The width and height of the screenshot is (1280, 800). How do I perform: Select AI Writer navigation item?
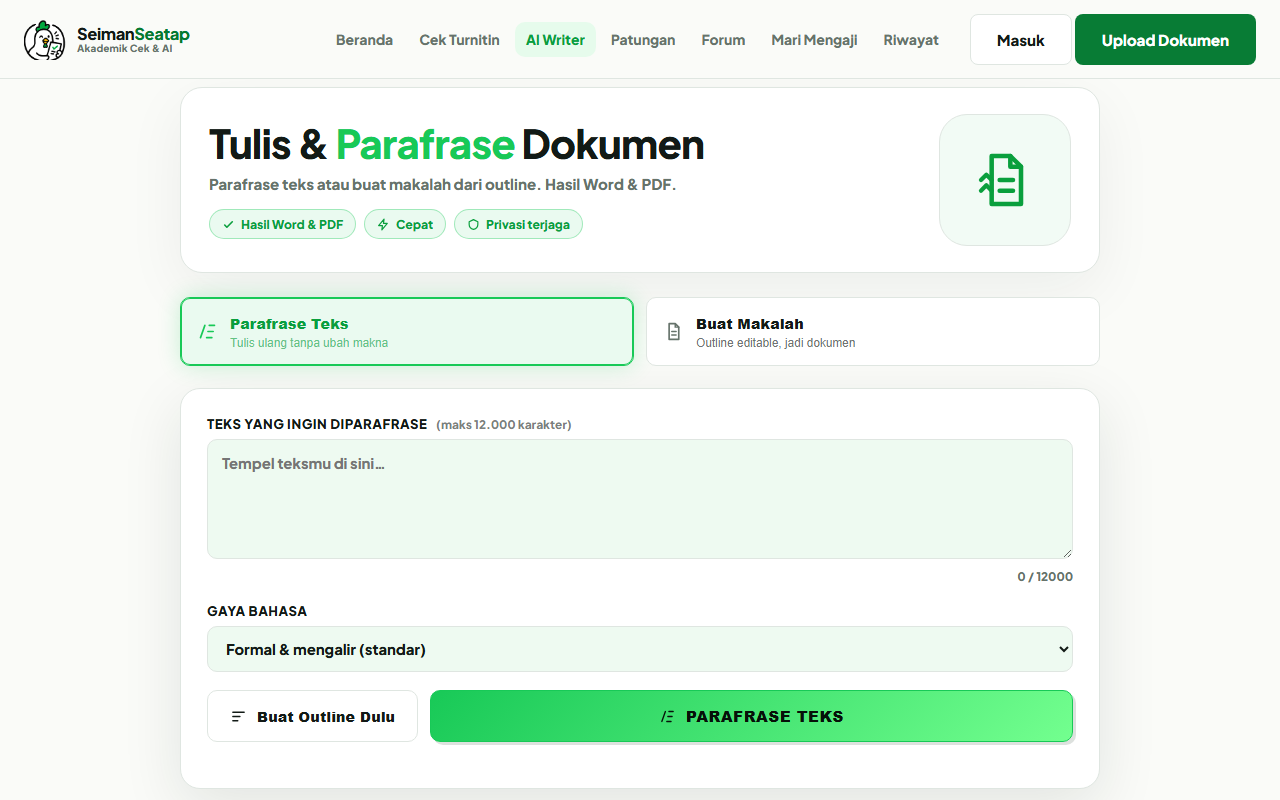[555, 40]
